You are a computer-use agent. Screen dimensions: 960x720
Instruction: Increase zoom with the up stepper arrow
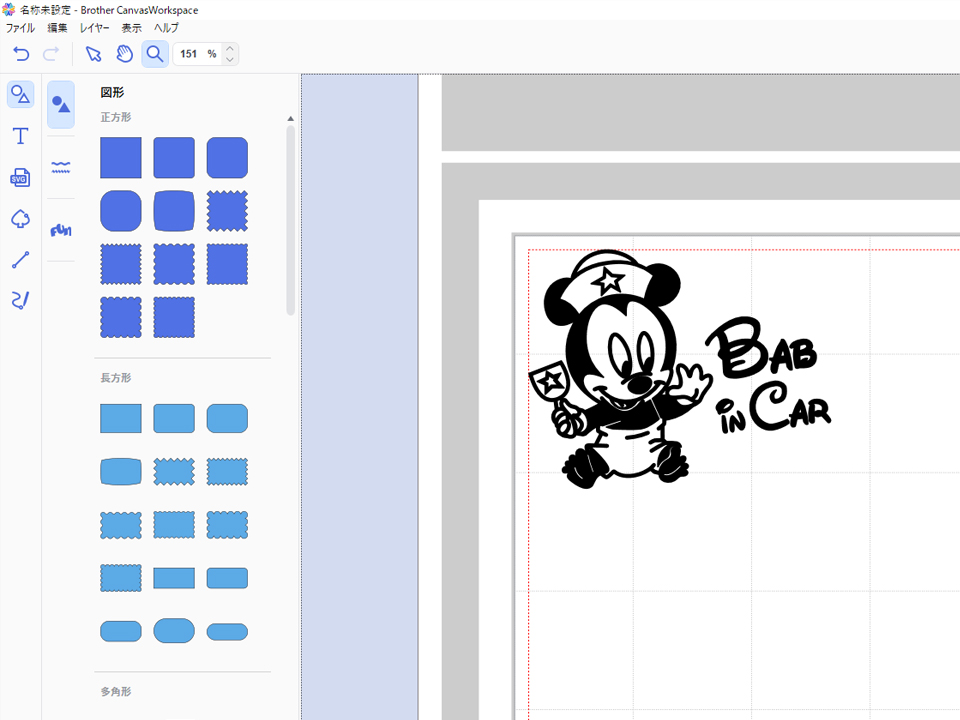(x=230, y=48)
